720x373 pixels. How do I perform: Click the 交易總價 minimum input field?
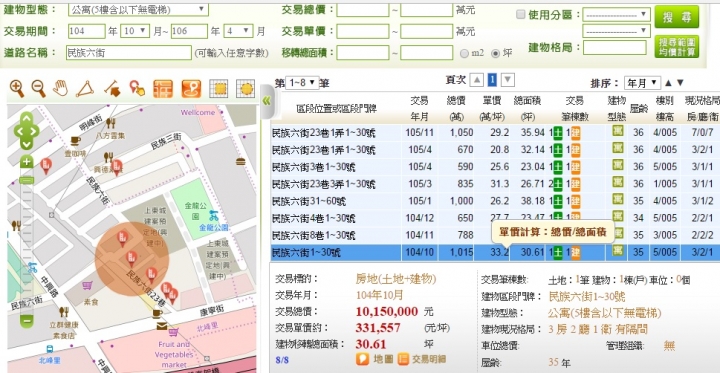[363, 10]
